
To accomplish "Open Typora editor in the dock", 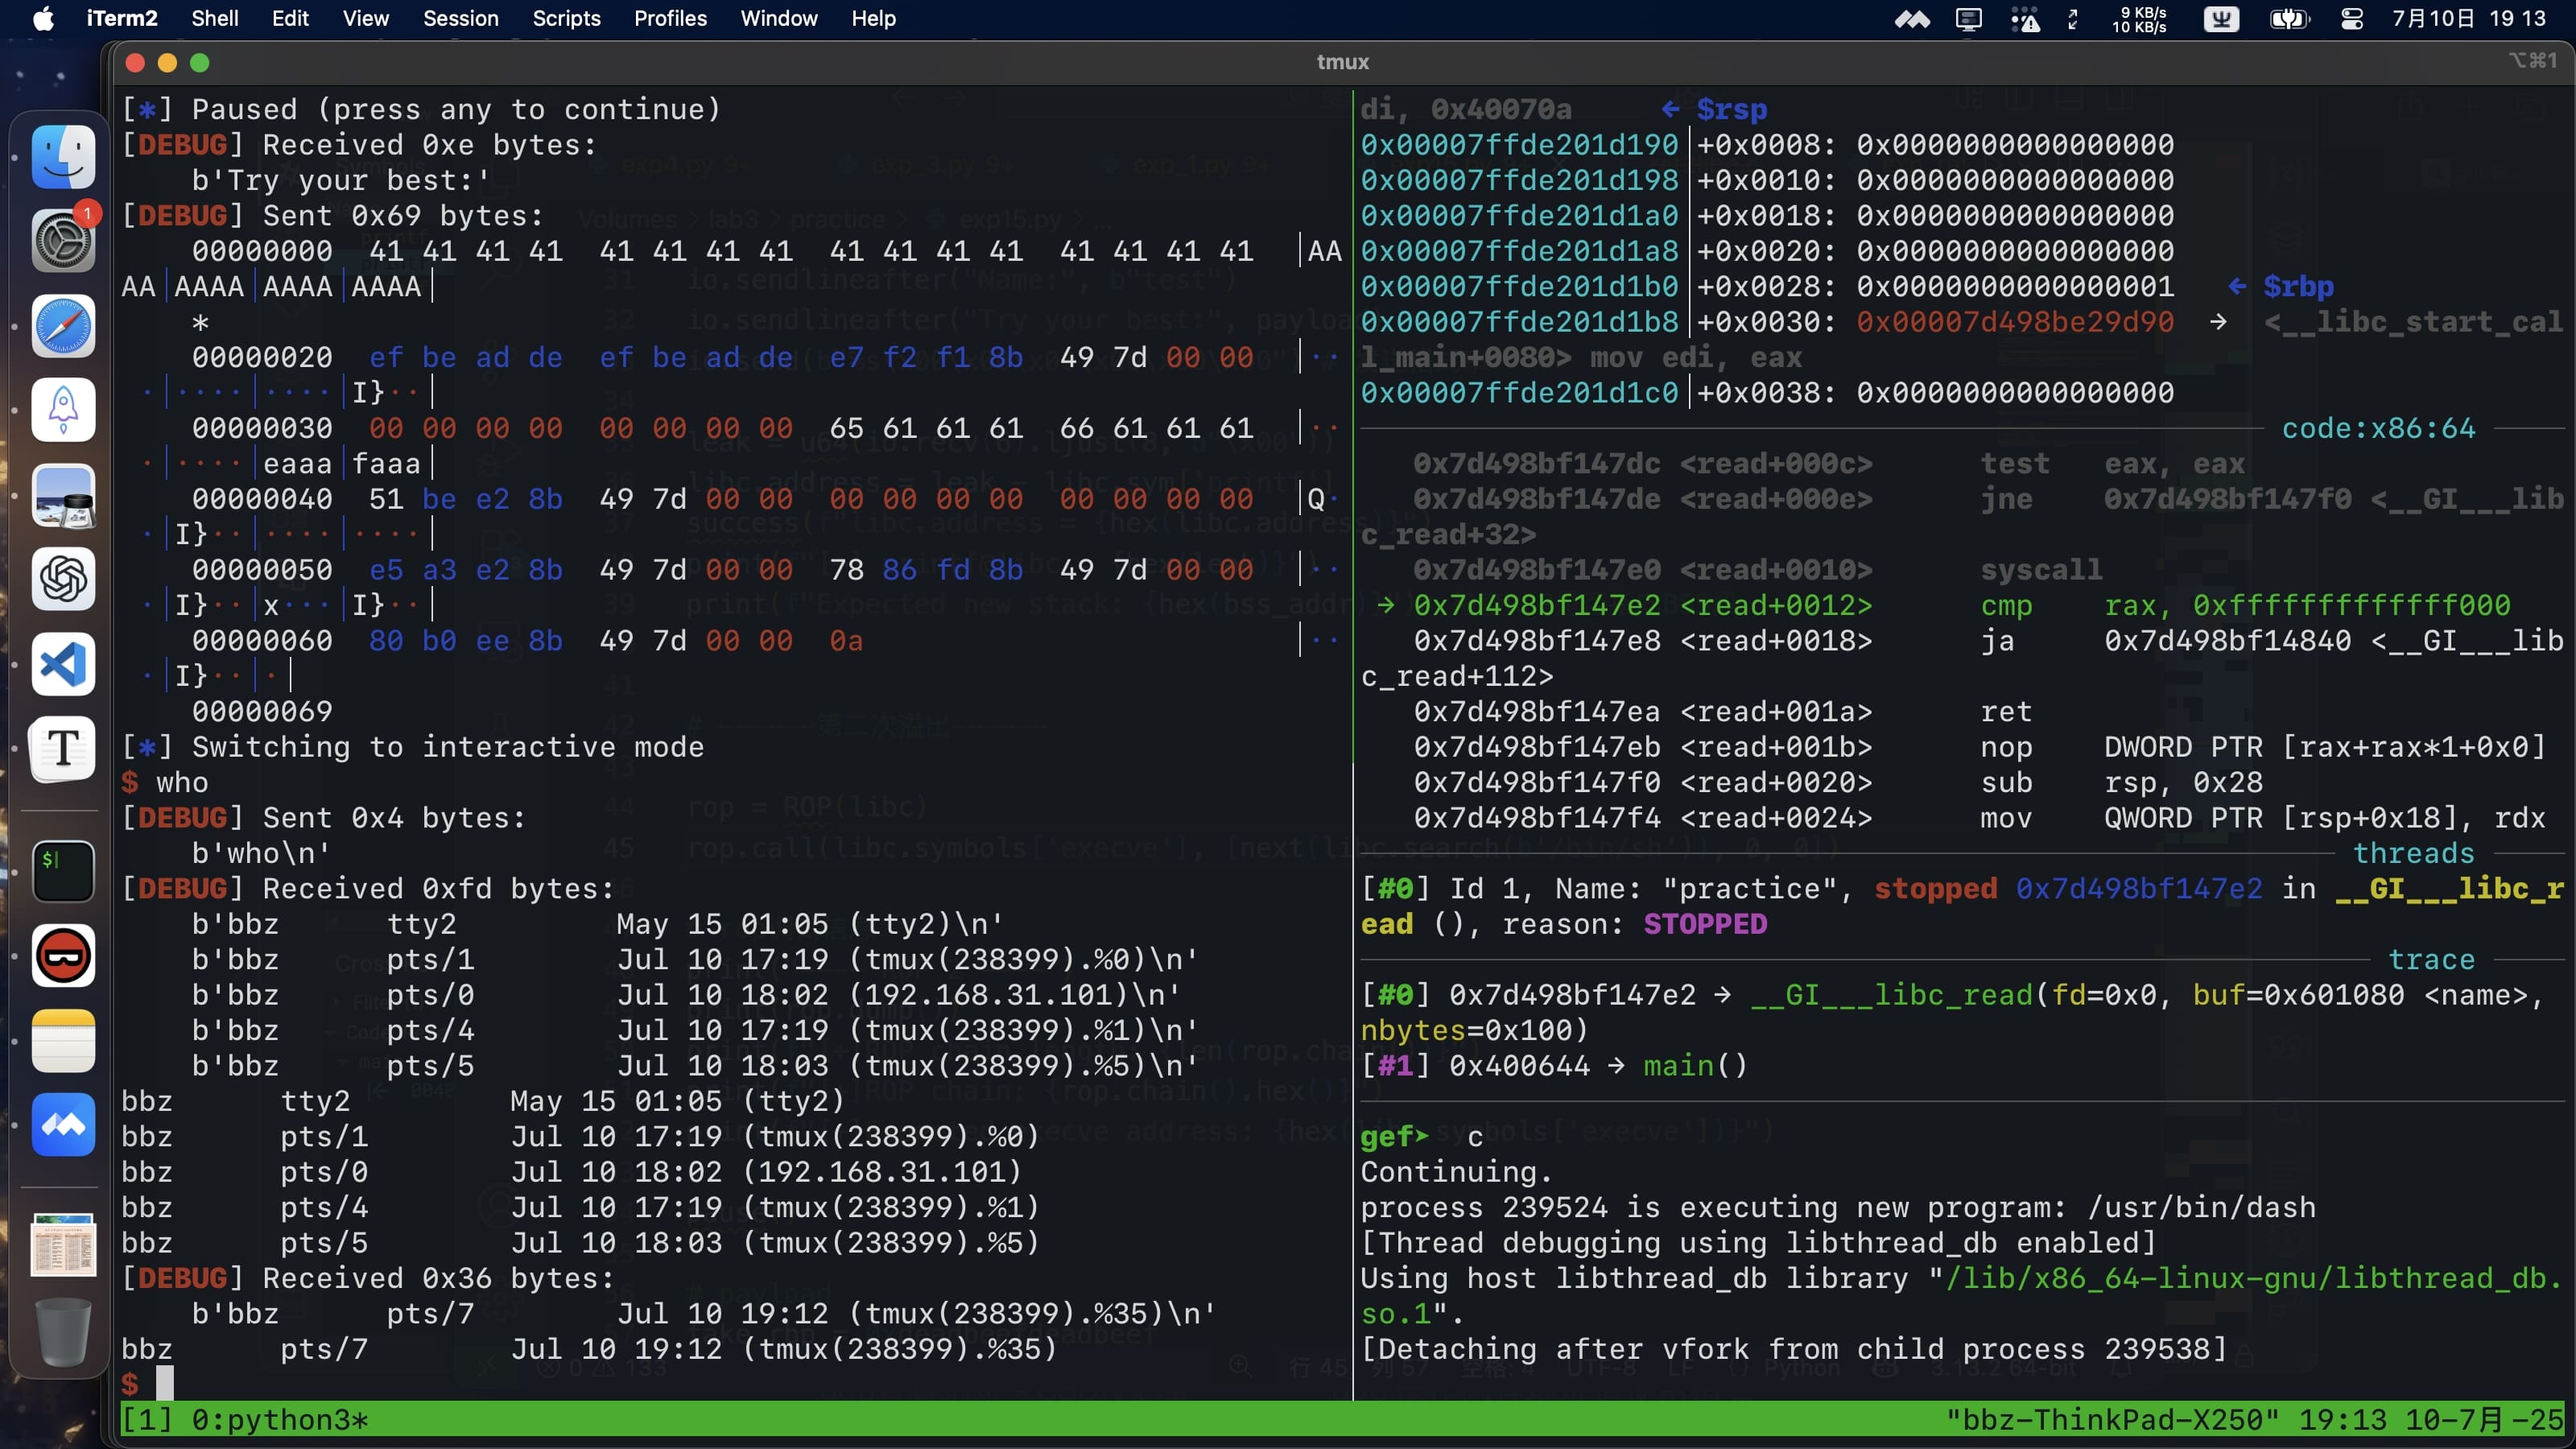I will pos(63,748).
